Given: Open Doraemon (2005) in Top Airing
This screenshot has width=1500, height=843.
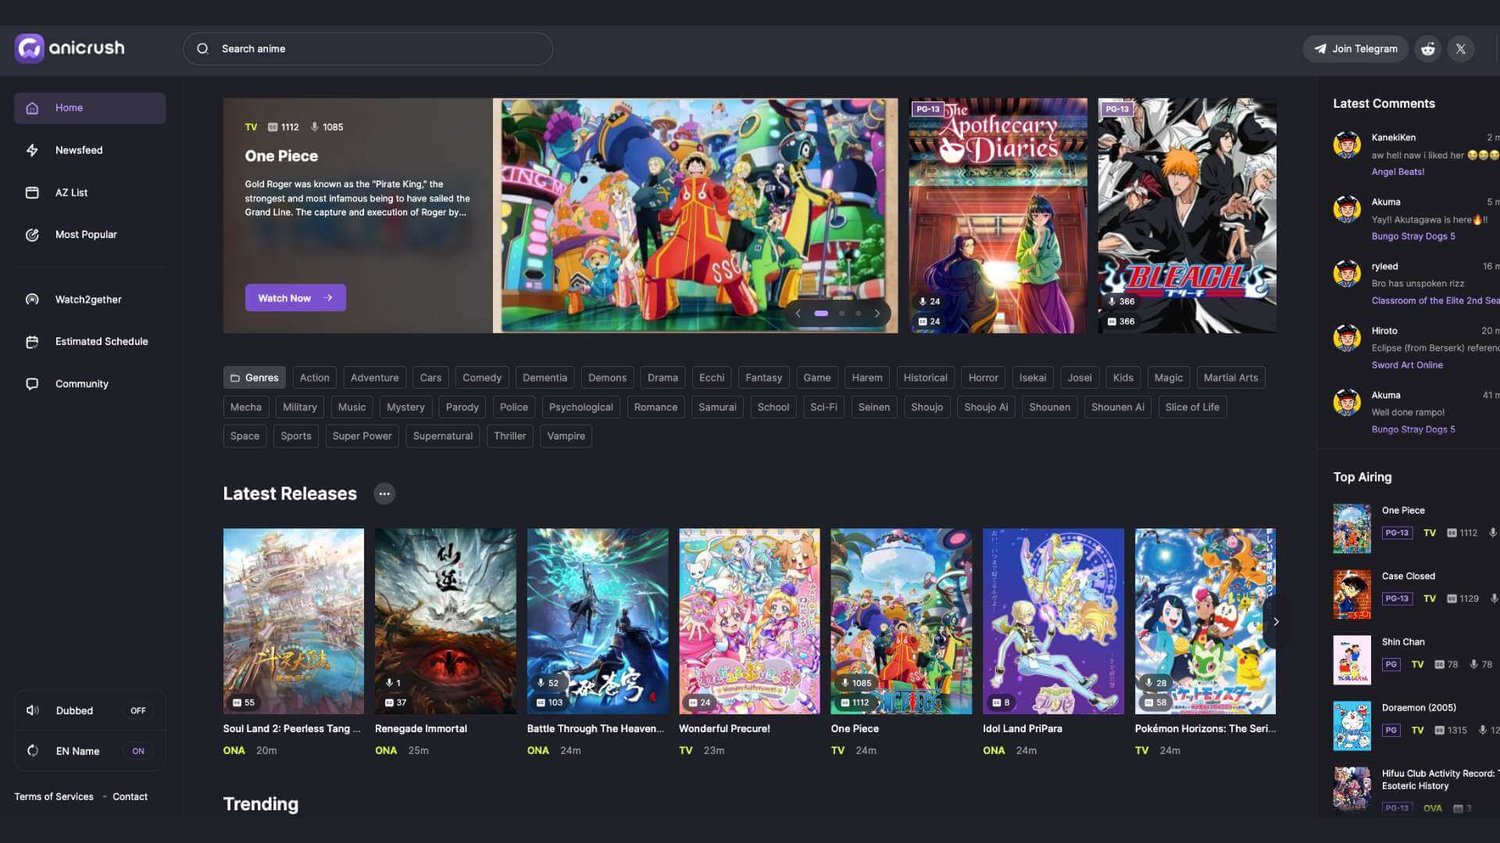Looking at the screenshot, I should click(1419, 707).
